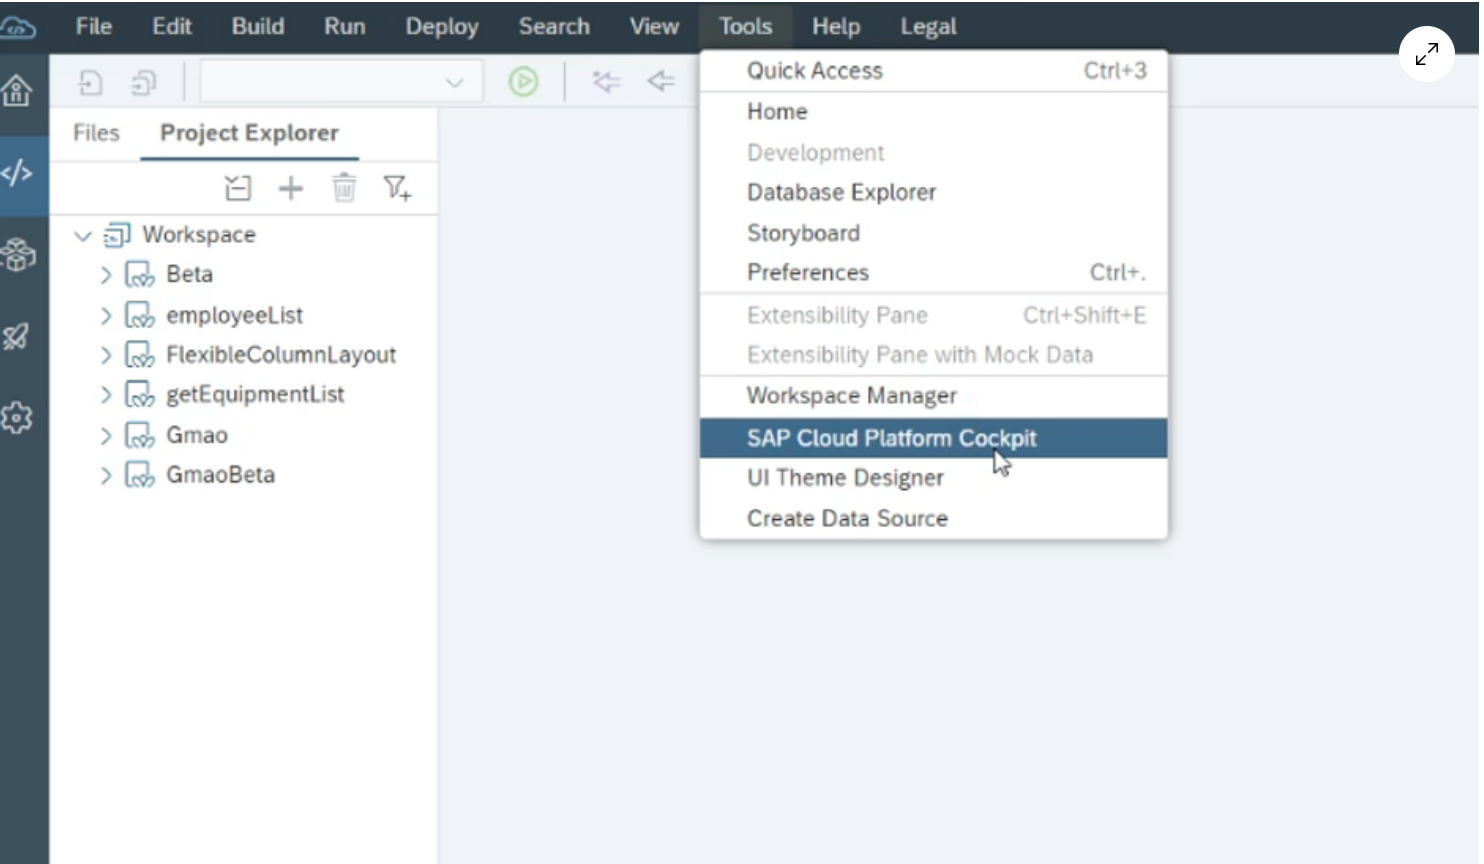Open the run configuration dropdown in toolbar
This screenshot has width=1484, height=864.
pos(454,82)
